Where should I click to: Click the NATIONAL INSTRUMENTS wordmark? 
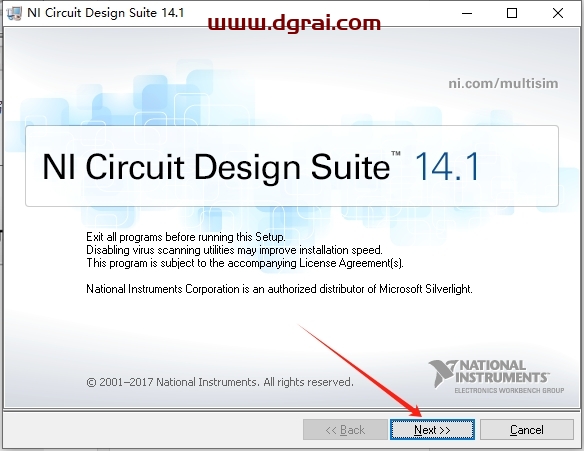coord(501,371)
